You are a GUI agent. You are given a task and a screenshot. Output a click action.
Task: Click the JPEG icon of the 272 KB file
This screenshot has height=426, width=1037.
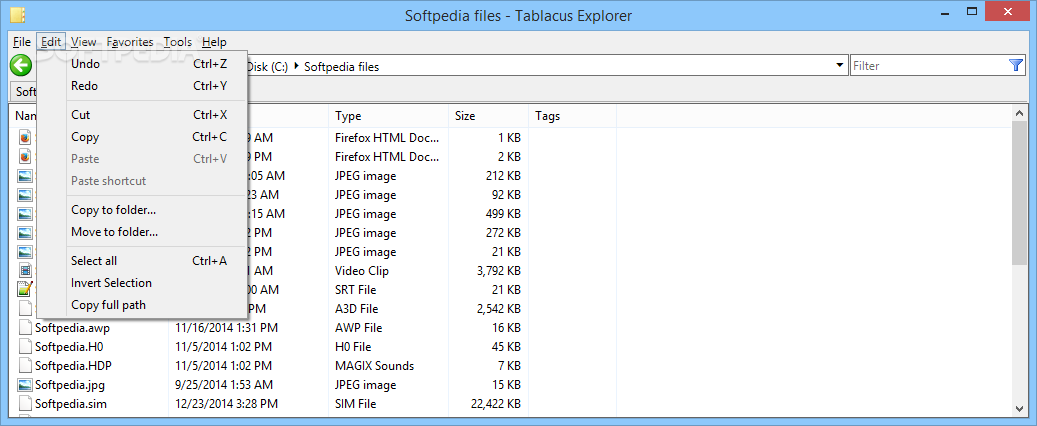point(25,233)
